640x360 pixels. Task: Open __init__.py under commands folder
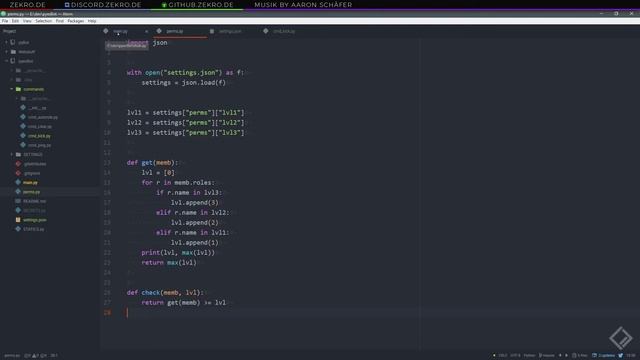37,108
